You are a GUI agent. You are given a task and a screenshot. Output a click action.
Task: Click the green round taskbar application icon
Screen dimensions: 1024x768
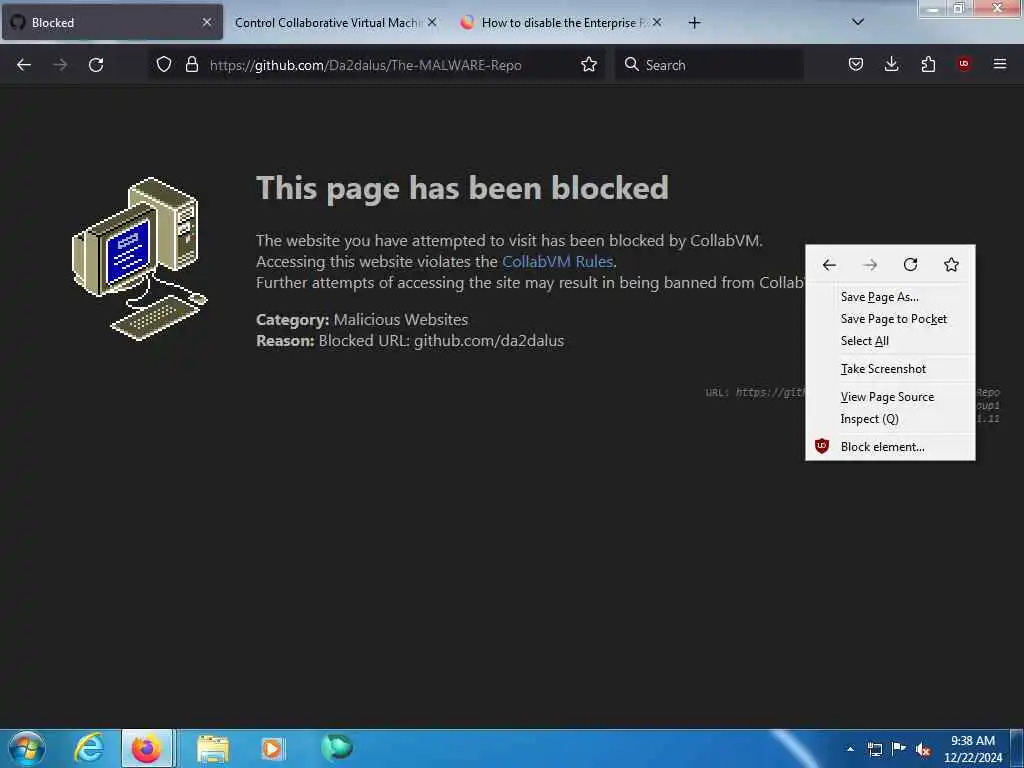336,747
